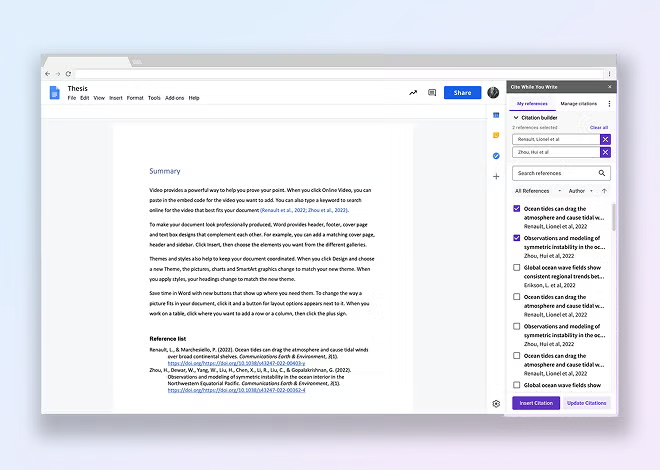This screenshot has height=470, width=660.
Task: Uncheck first Ocean tides reference by Renault
Action: tap(516, 211)
